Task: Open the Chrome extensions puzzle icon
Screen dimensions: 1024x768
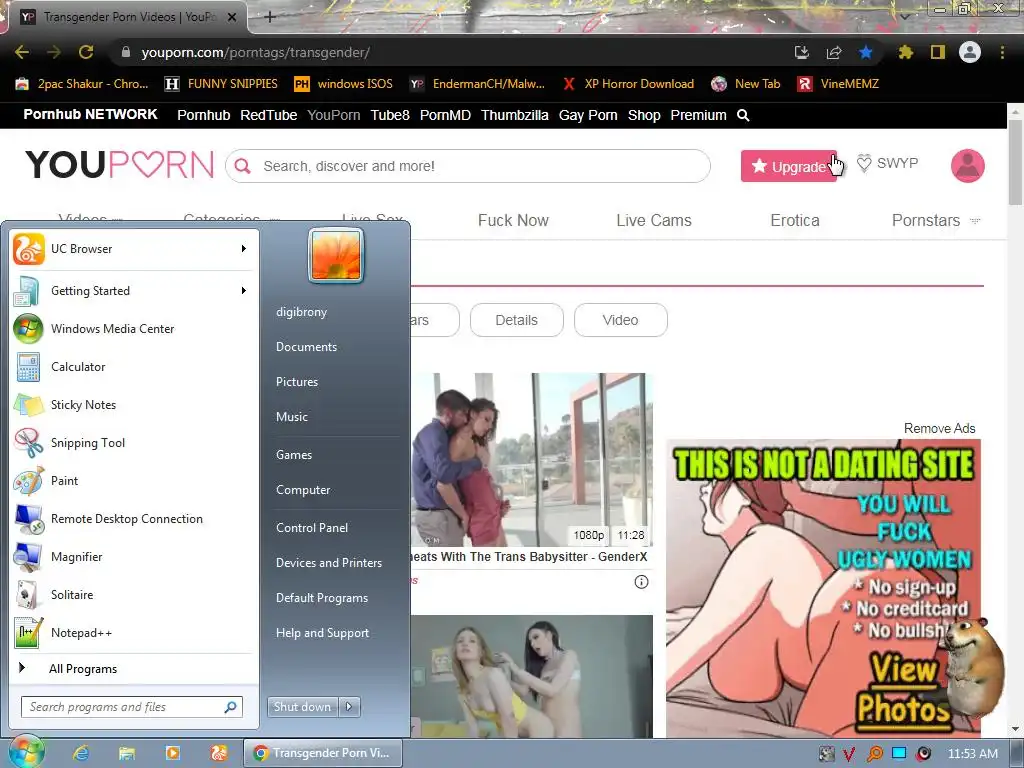Action: pyautogui.click(x=906, y=52)
